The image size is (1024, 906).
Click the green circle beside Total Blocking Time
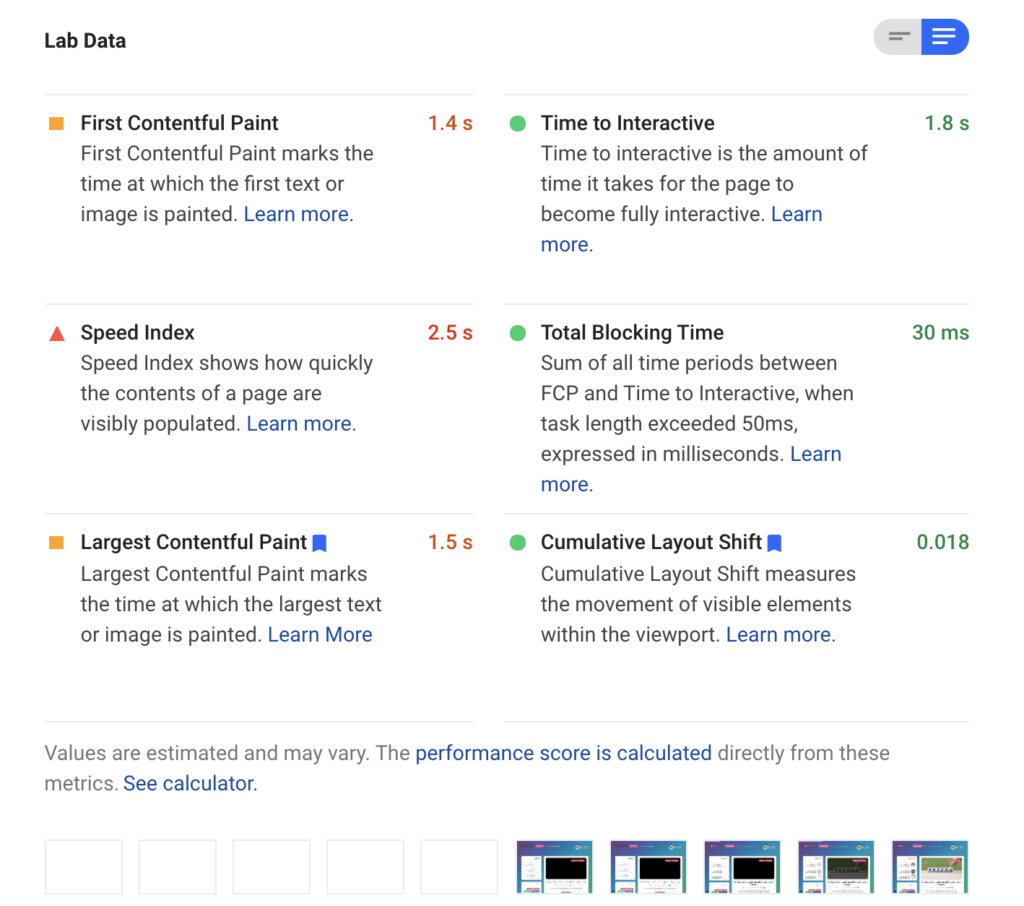pyautogui.click(x=517, y=334)
